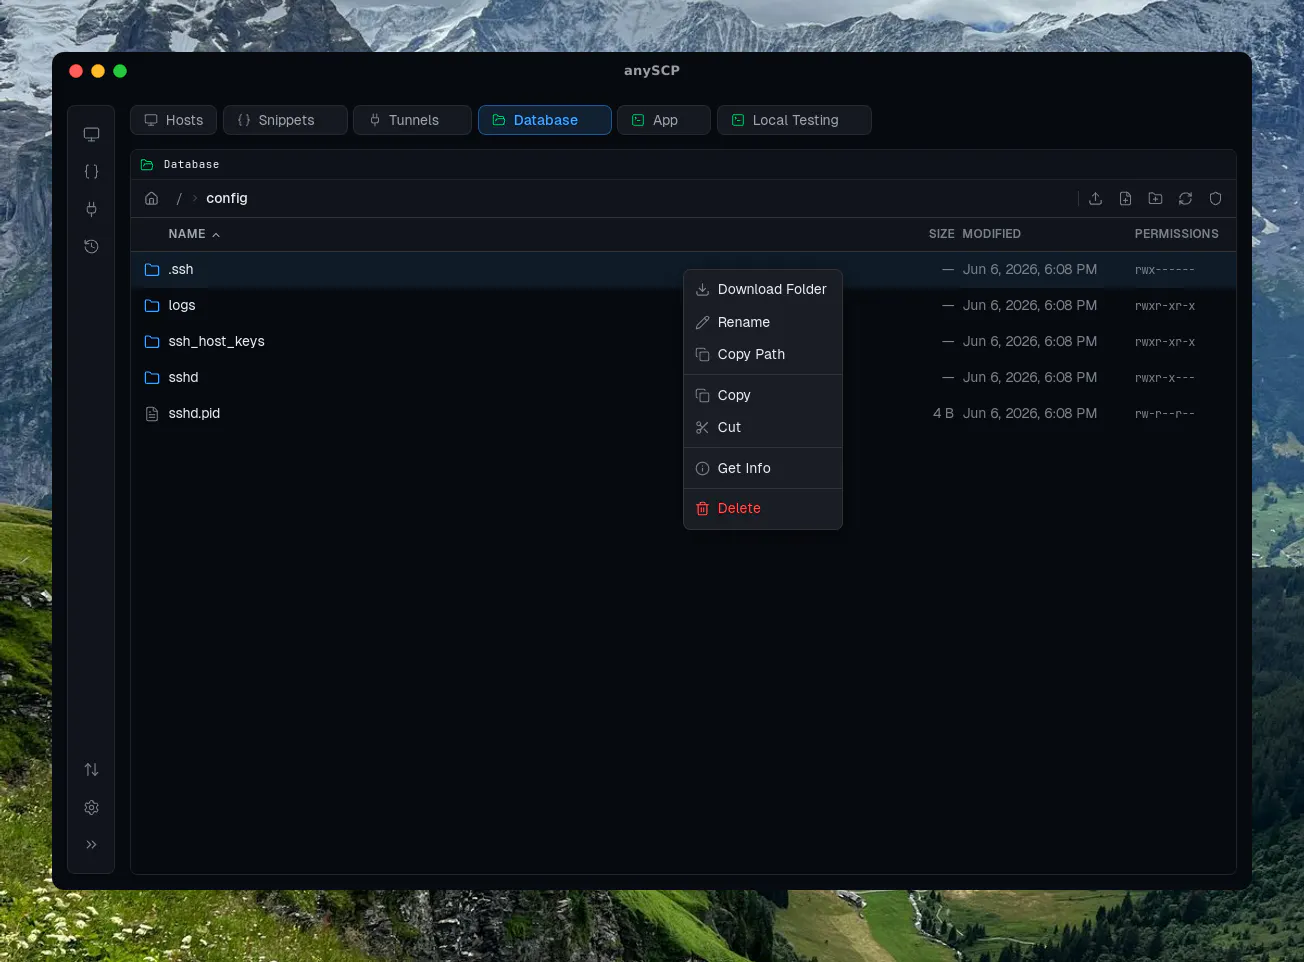Select Copy Path in the context menu
The image size is (1304, 962).
click(x=763, y=354)
